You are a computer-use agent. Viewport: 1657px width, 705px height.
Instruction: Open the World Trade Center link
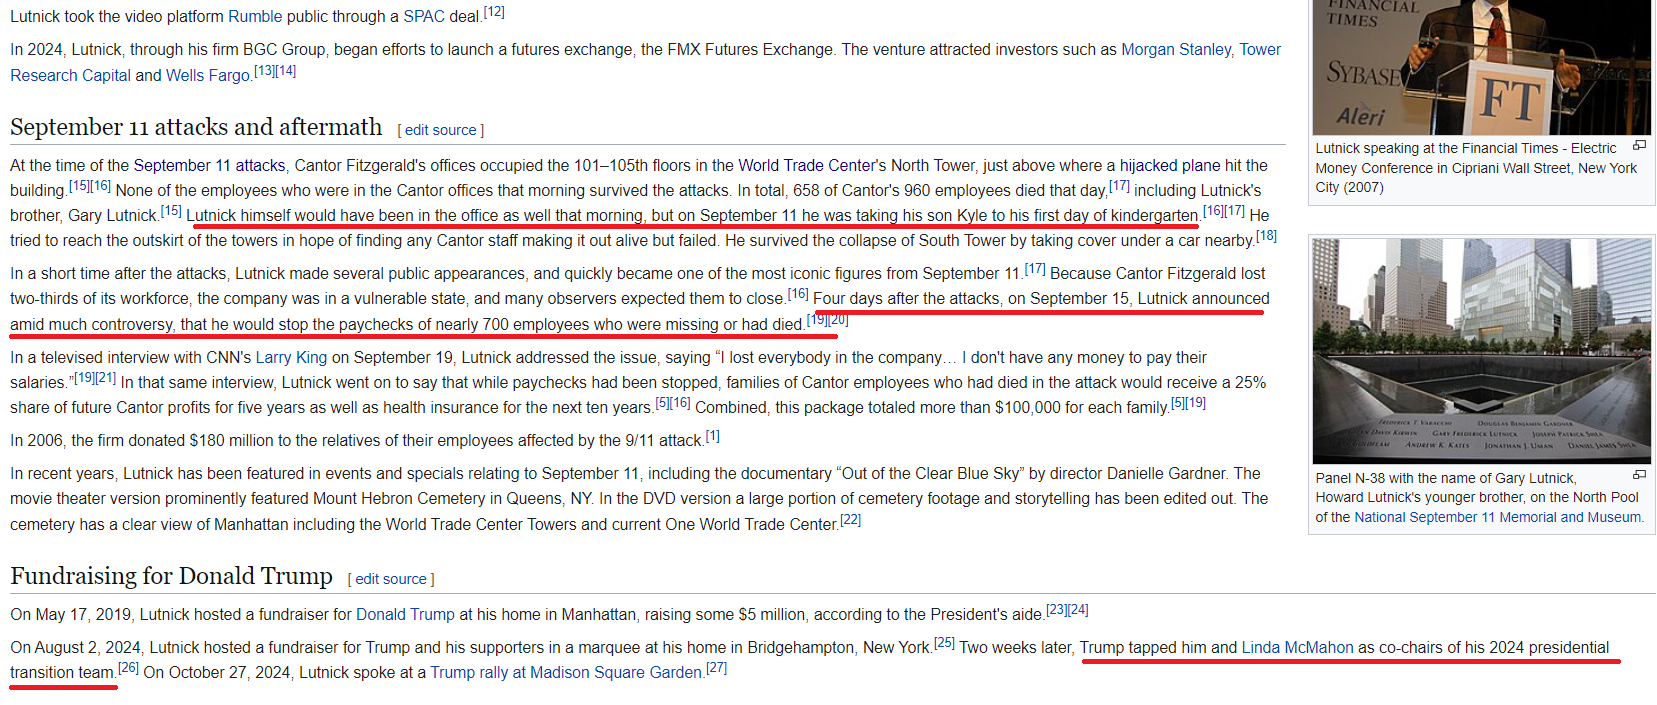(x=807, y=165)
